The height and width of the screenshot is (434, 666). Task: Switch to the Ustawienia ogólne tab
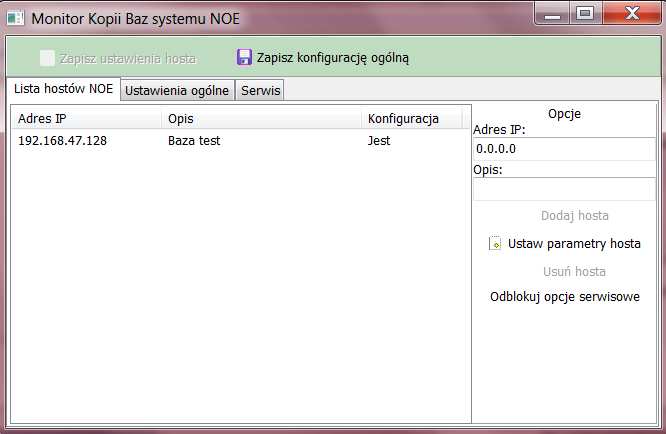[177, 90]
